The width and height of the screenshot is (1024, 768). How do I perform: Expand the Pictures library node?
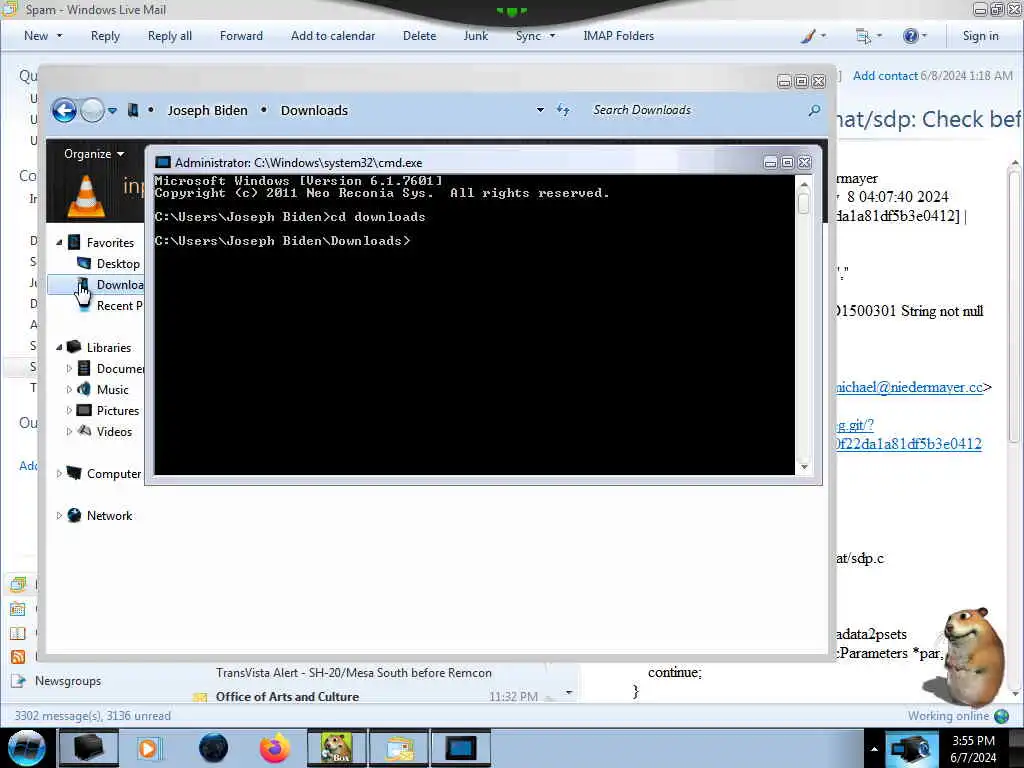point(69,411)
